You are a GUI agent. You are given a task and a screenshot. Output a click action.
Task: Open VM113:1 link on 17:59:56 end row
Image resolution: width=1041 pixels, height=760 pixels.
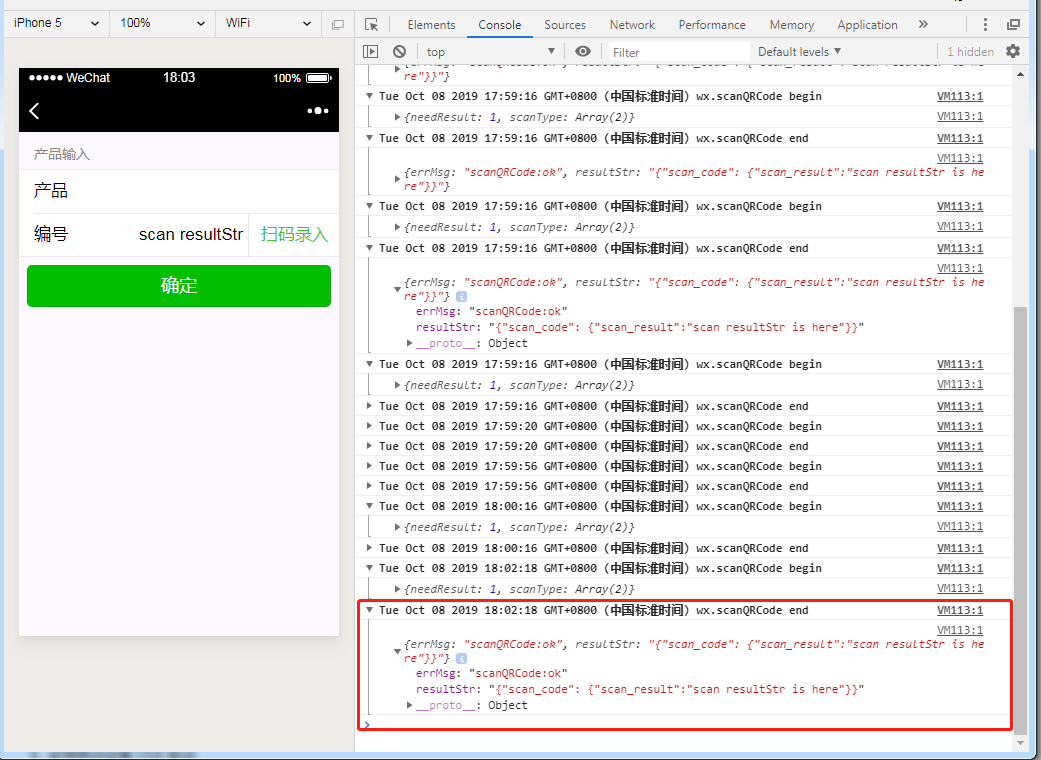[960, 486]
